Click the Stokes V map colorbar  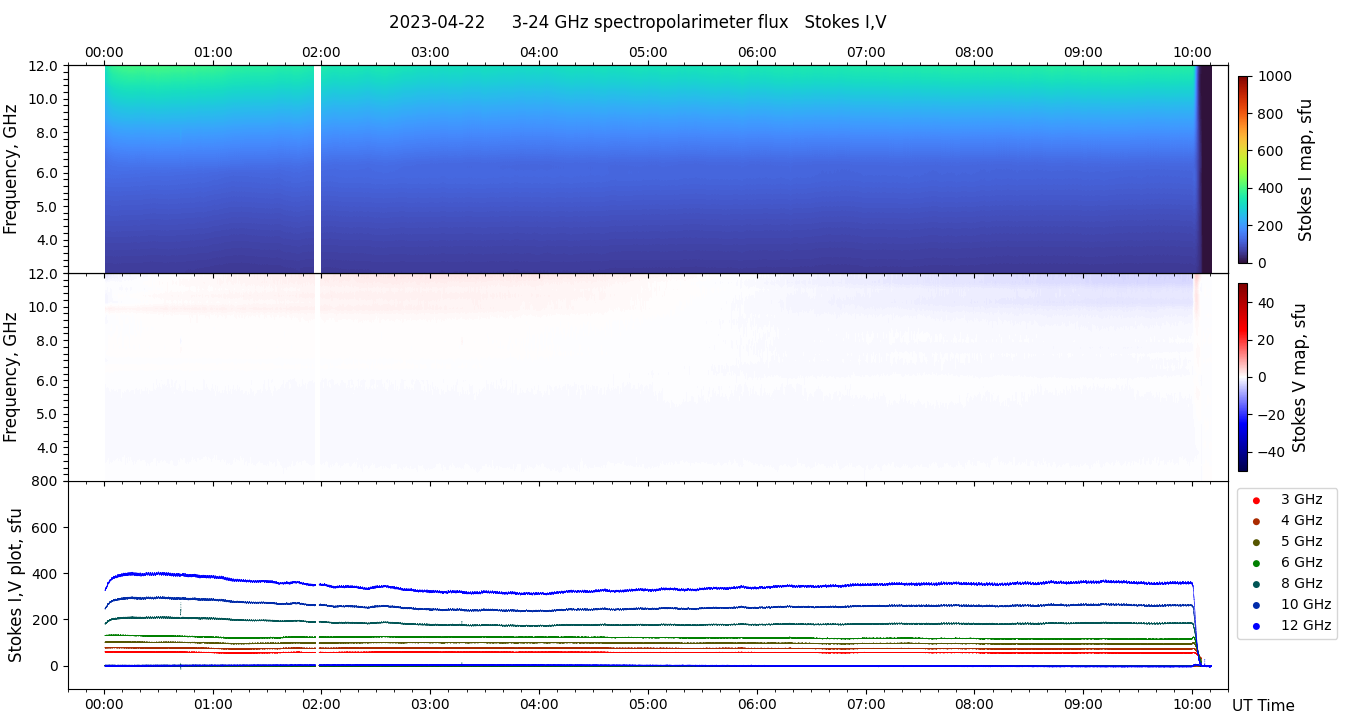tap(1243, 377)
